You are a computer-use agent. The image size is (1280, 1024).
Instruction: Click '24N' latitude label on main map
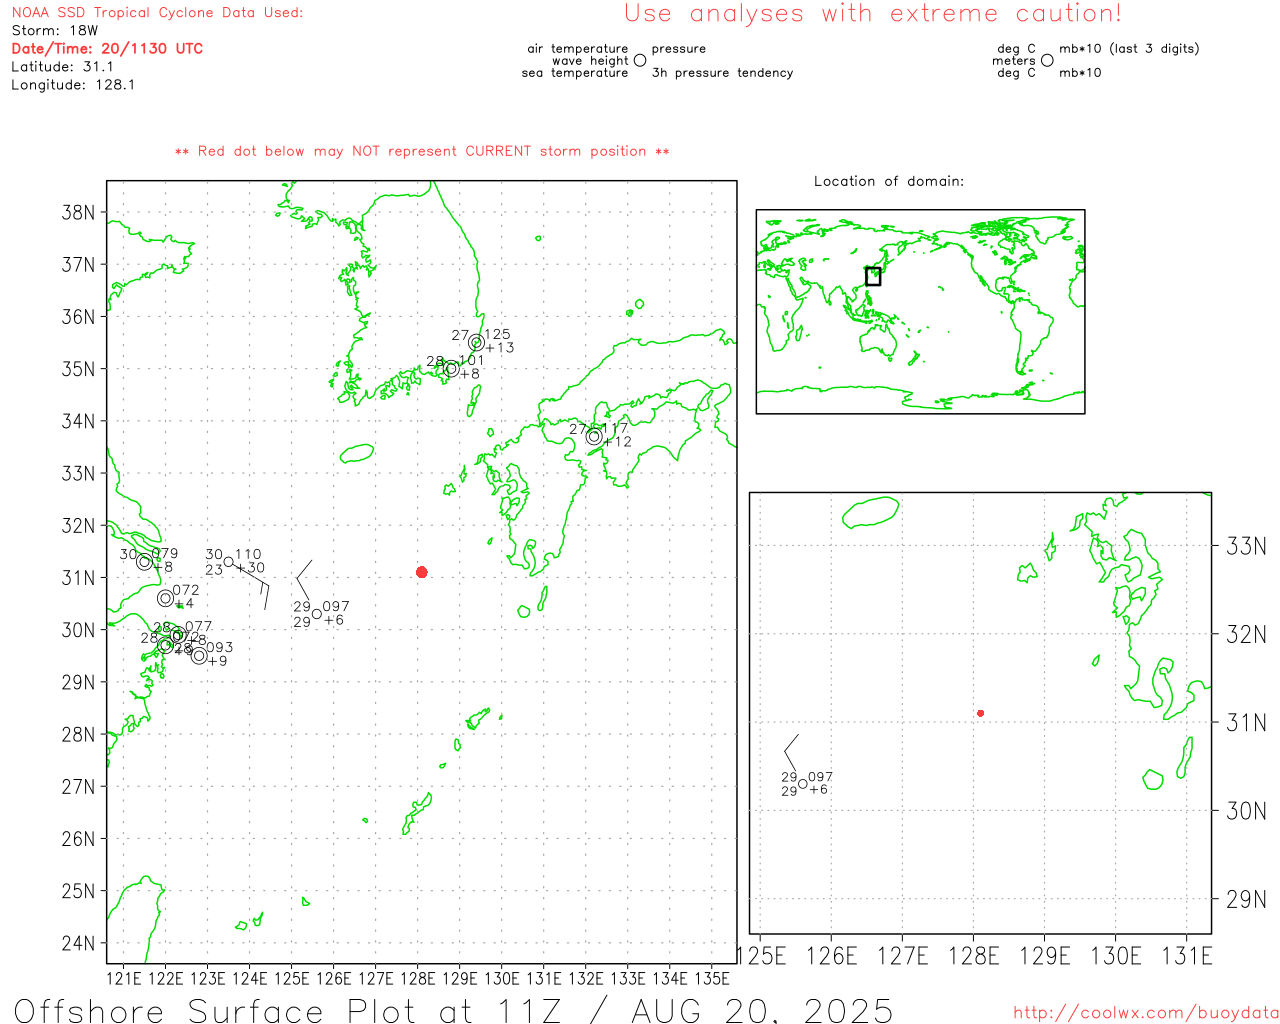[78, 943]
